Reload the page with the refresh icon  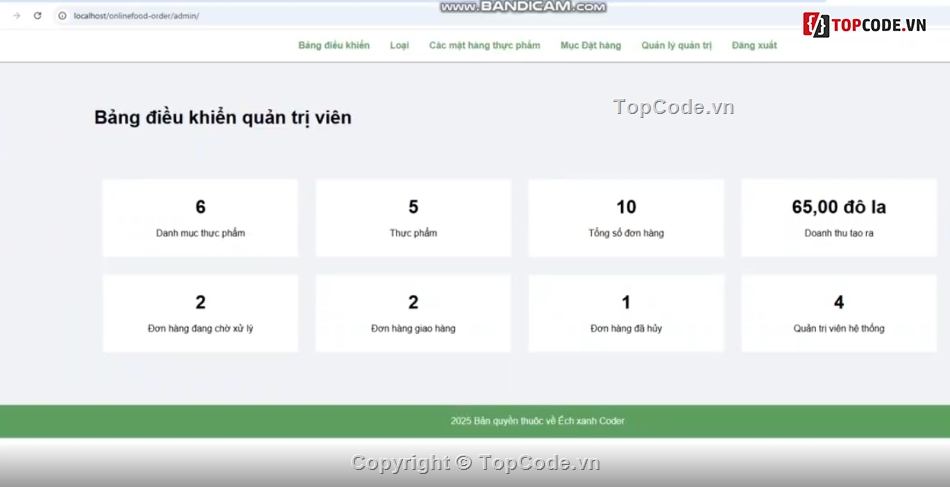38,16
